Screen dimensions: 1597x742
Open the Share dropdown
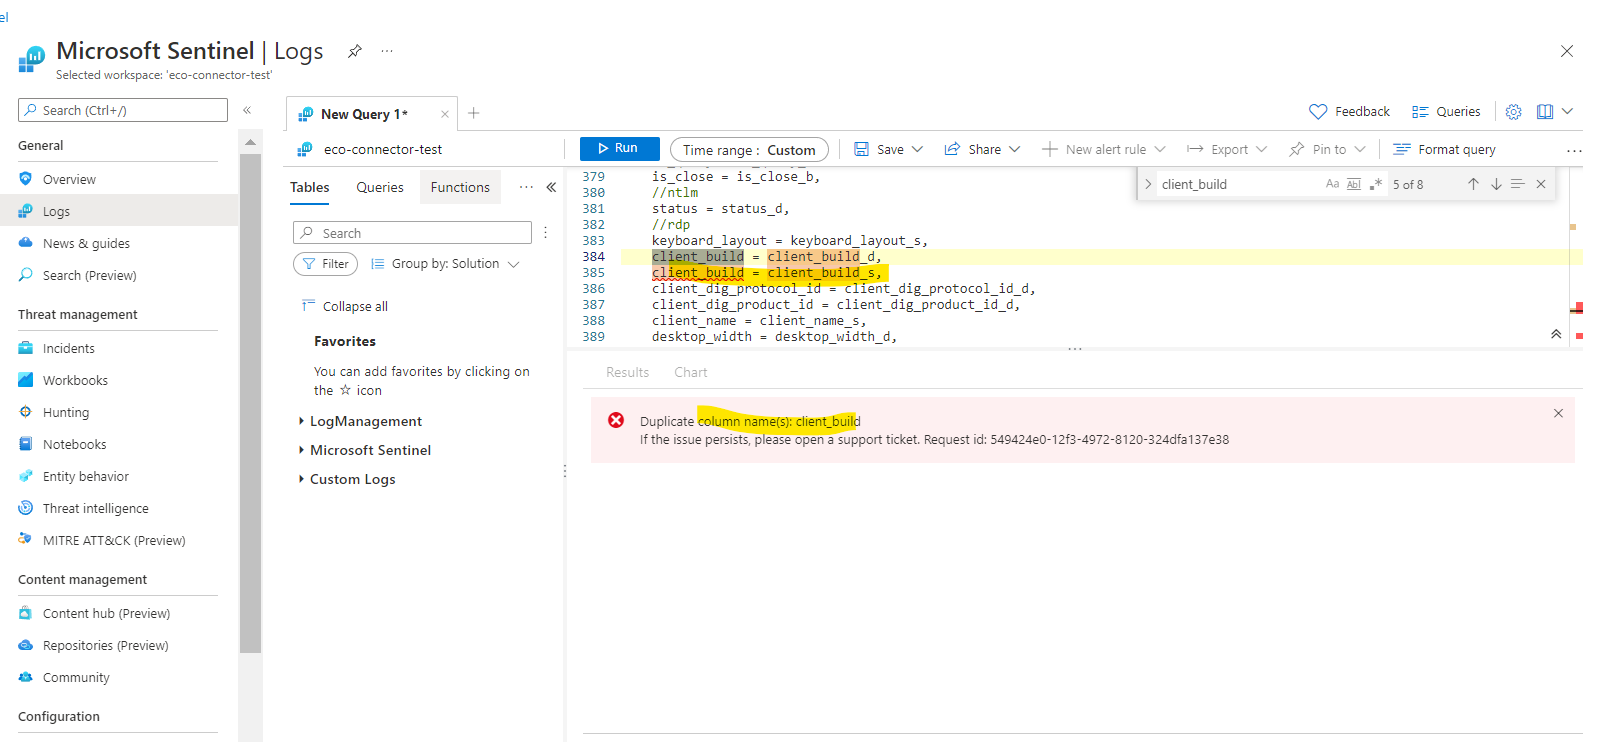pos(982,149)
